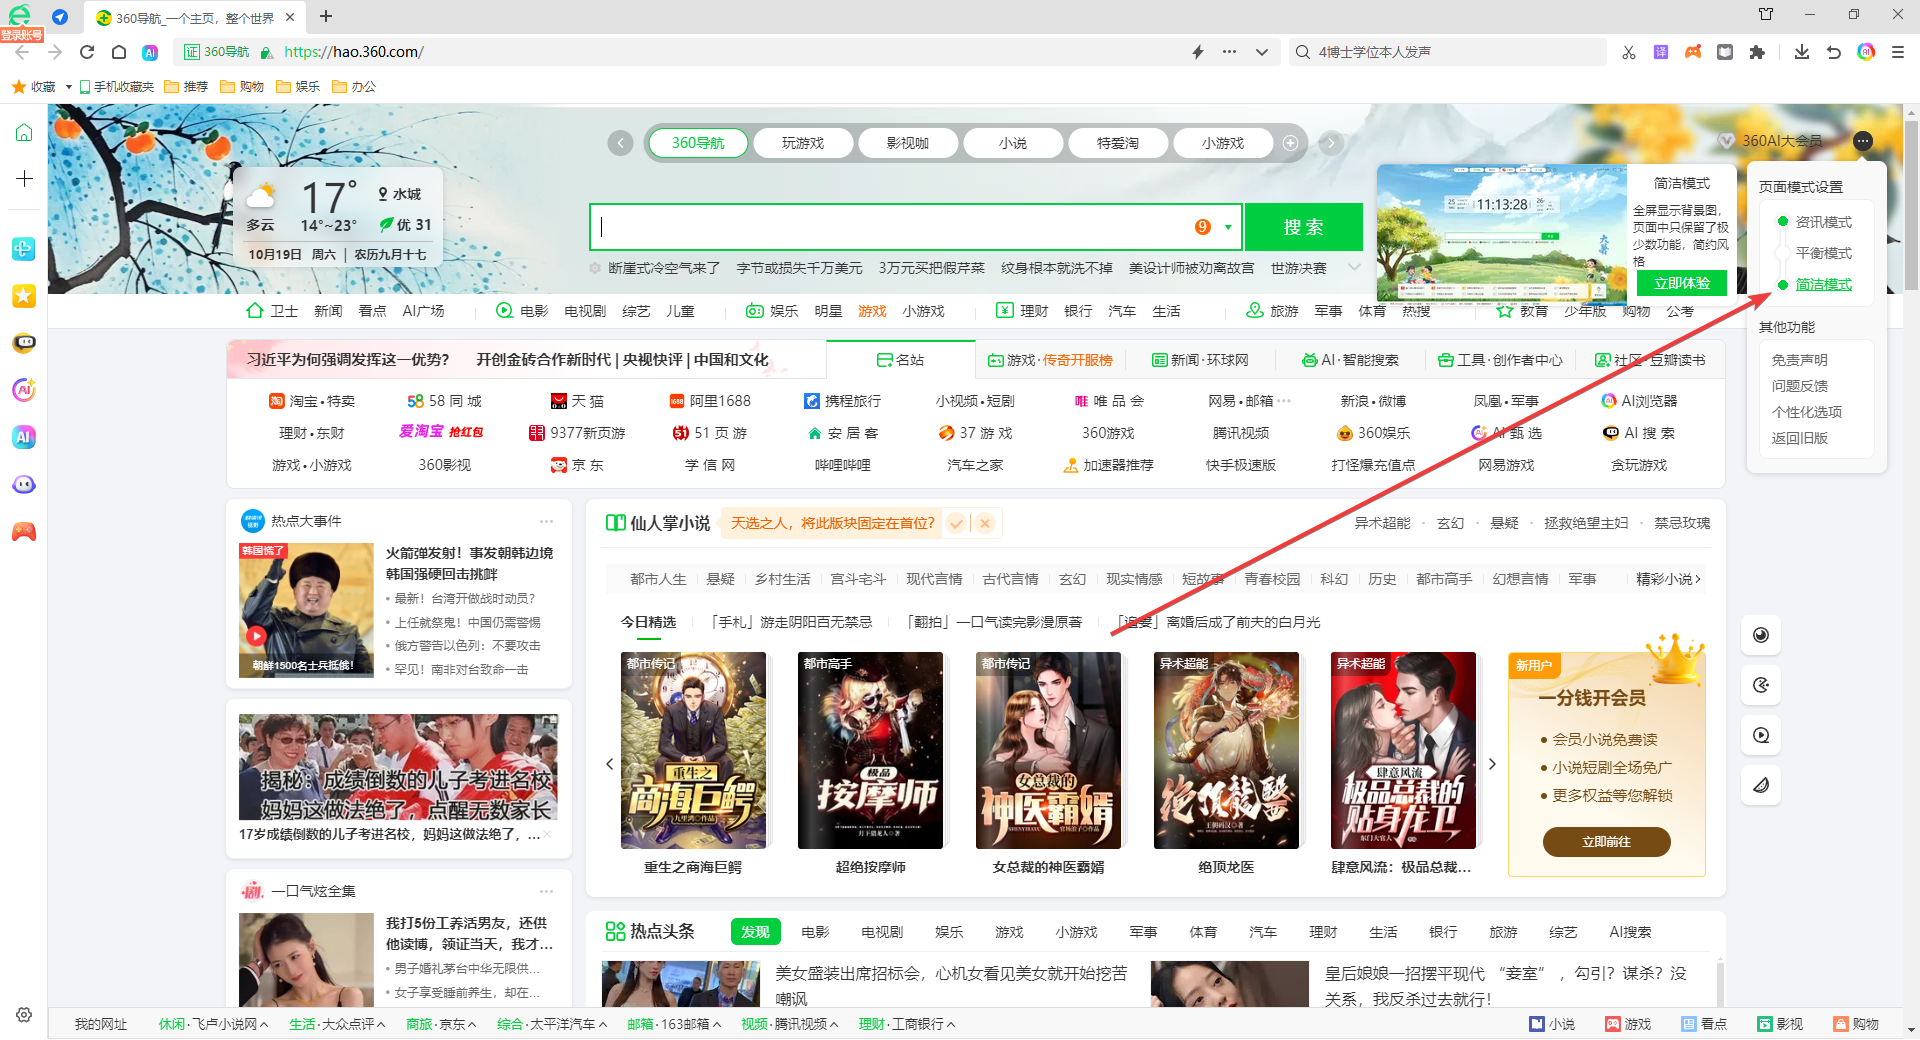Image resolution: width=1920 pixels, height=1040 pixels.
Task: Expand the 视频·腾讯视频 bottom menu
Action: pyautogui.click(x=789, y=1024)
